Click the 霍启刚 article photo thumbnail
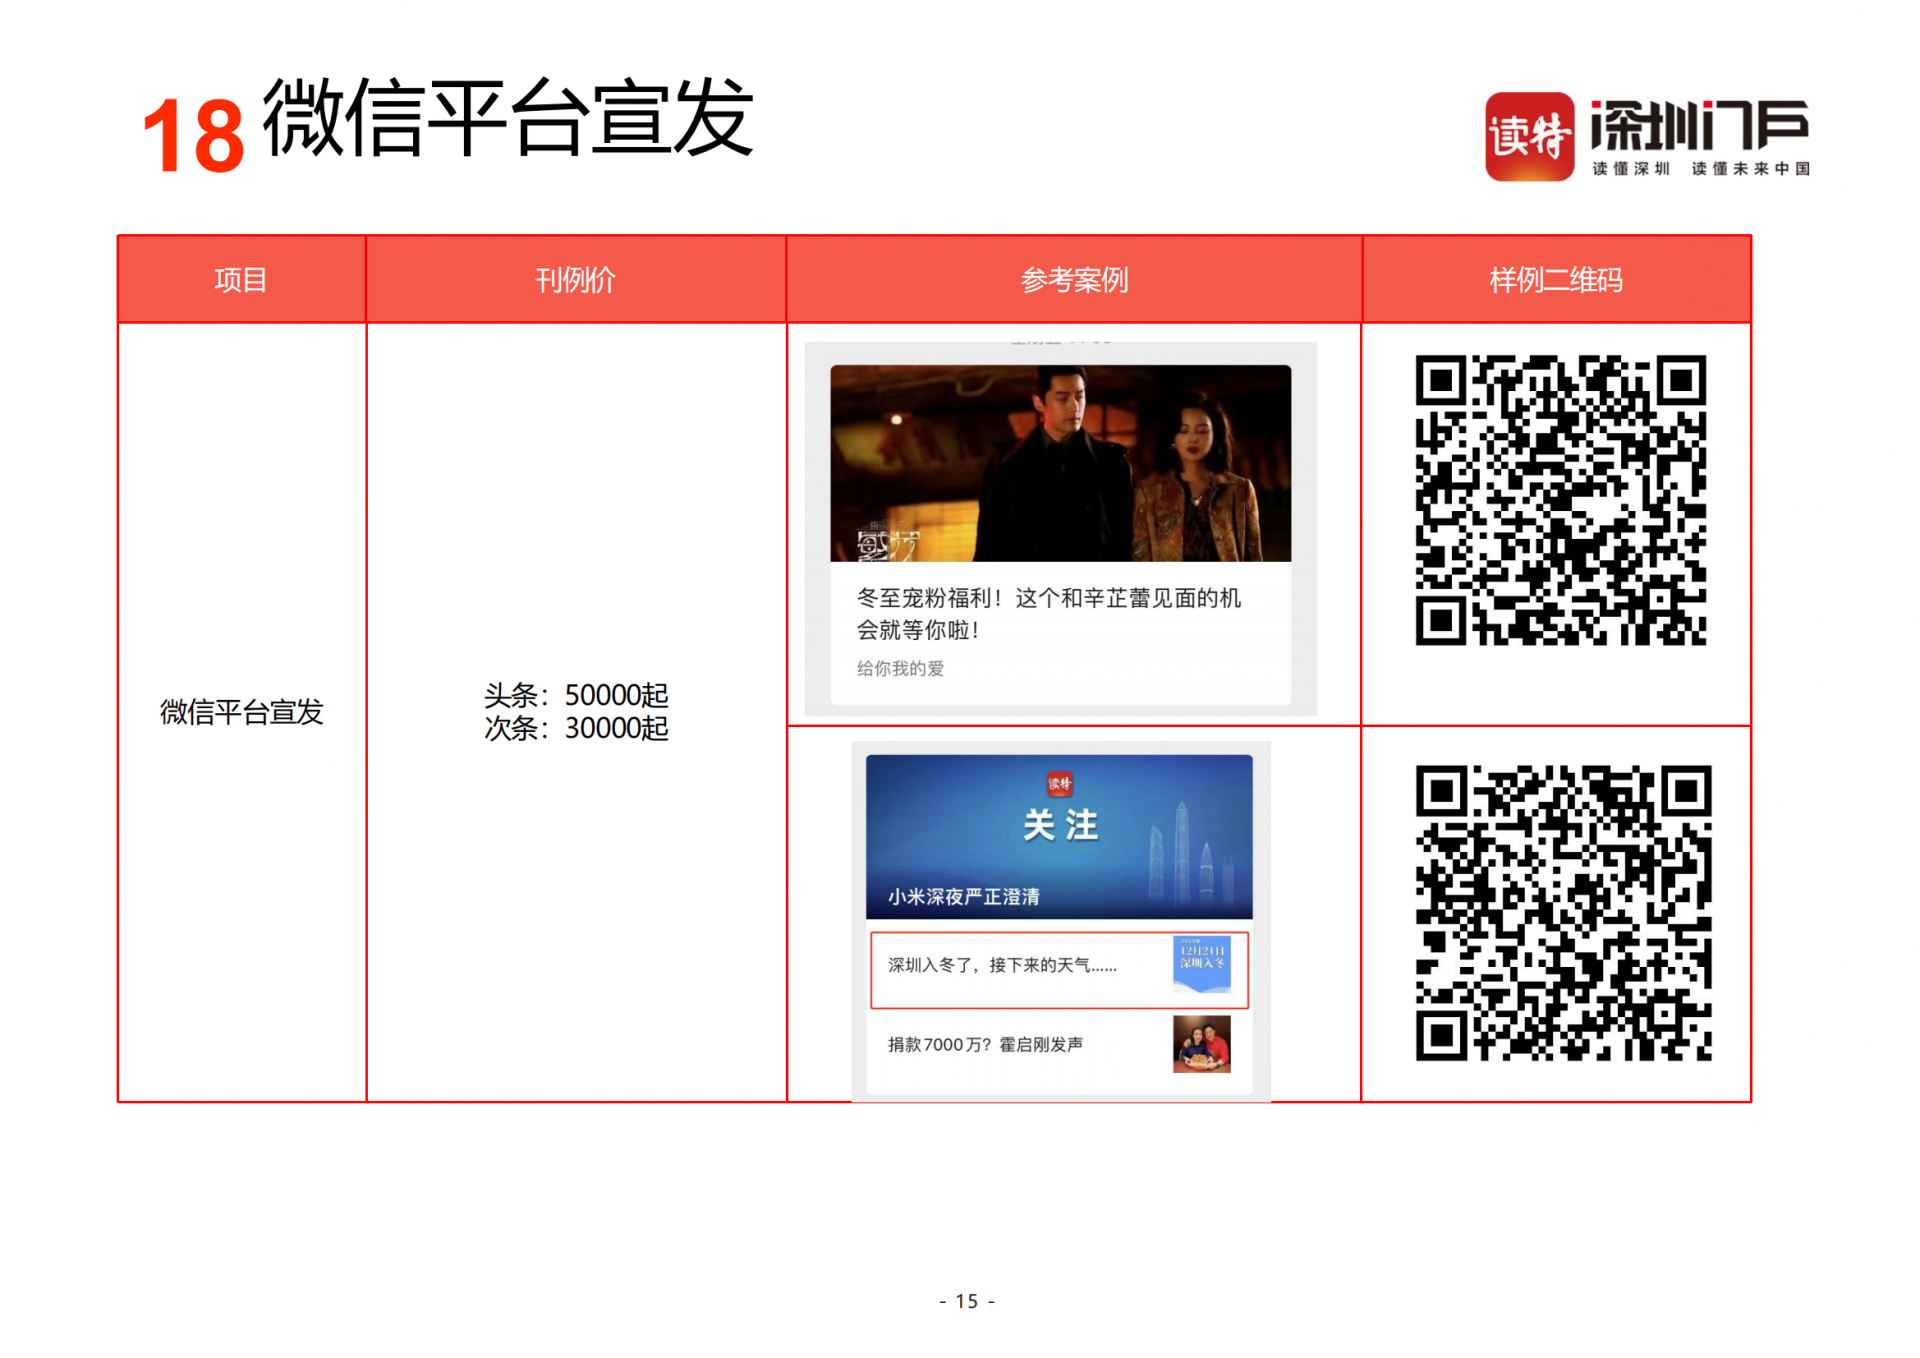 (1201, 1044)
